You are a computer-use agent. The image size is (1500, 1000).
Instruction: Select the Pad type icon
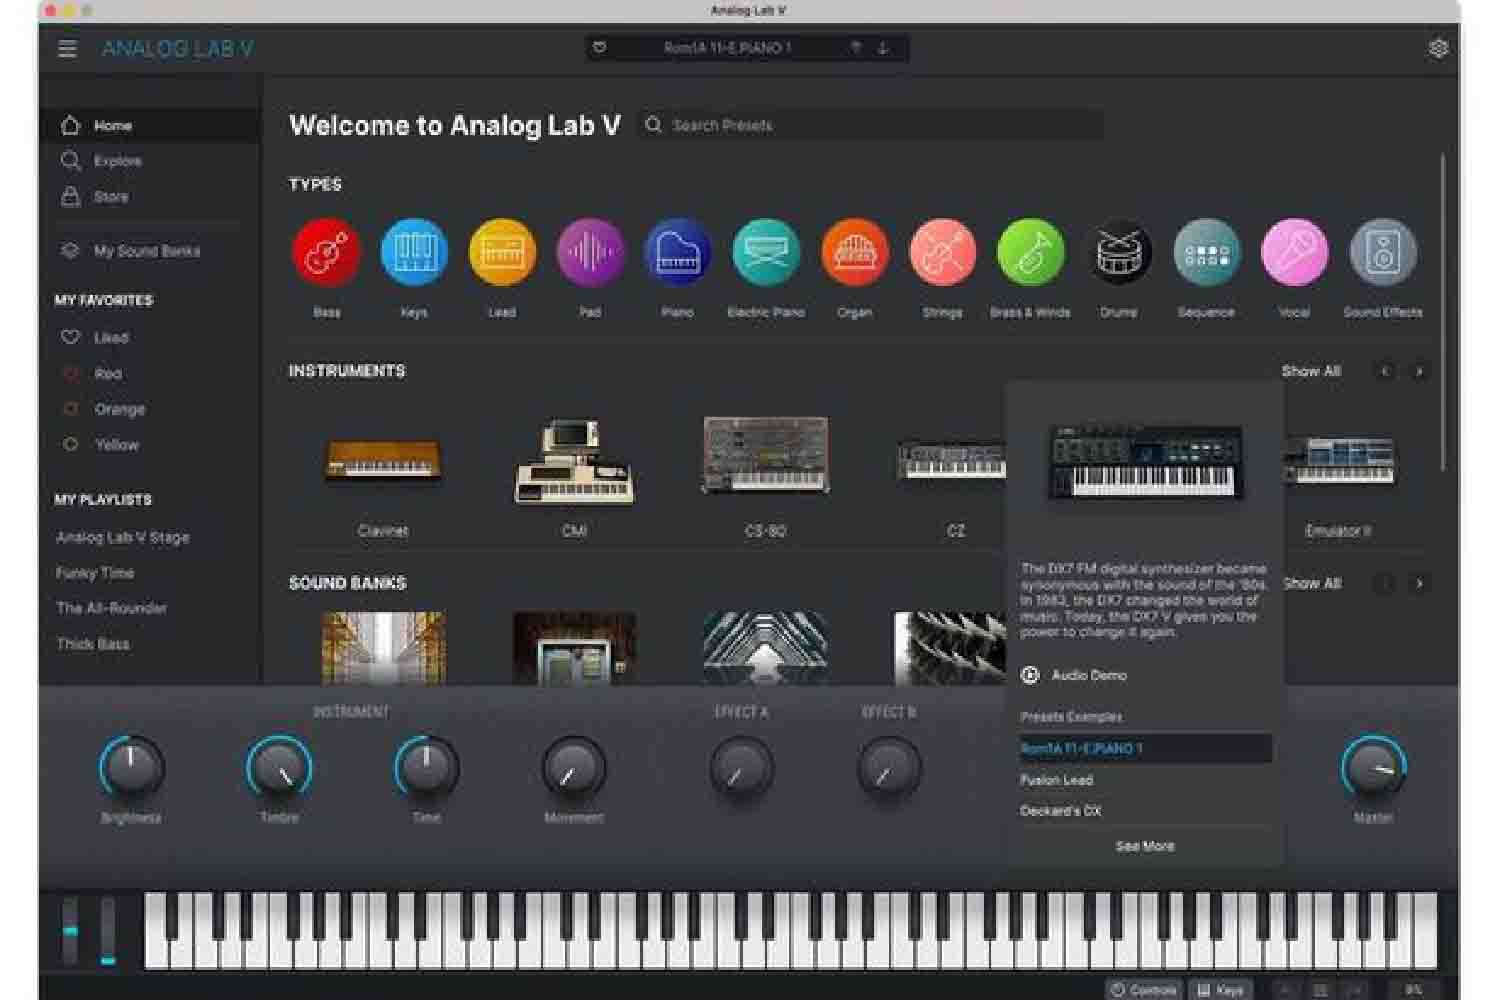590,252
